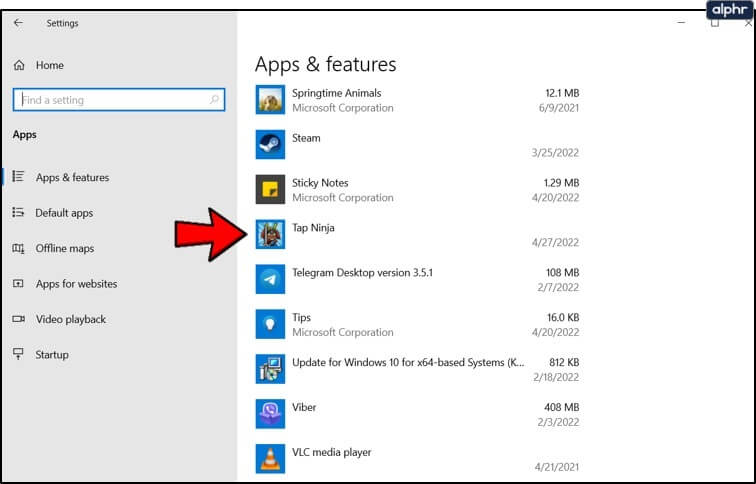Image resolution: width=756 pixels, height=484 pixels.
Task: Select Apps & features in the sidebar
Action: (x=72, y=177)
